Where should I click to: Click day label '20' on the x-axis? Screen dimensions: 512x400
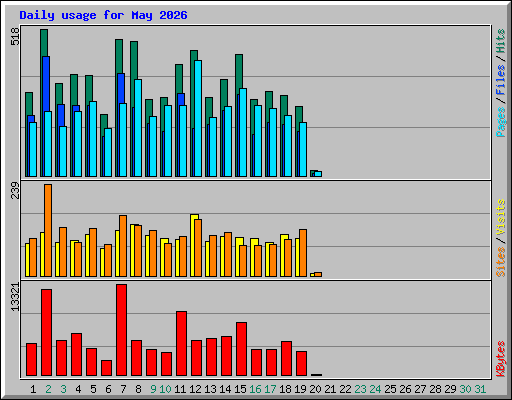coord(315,389)
